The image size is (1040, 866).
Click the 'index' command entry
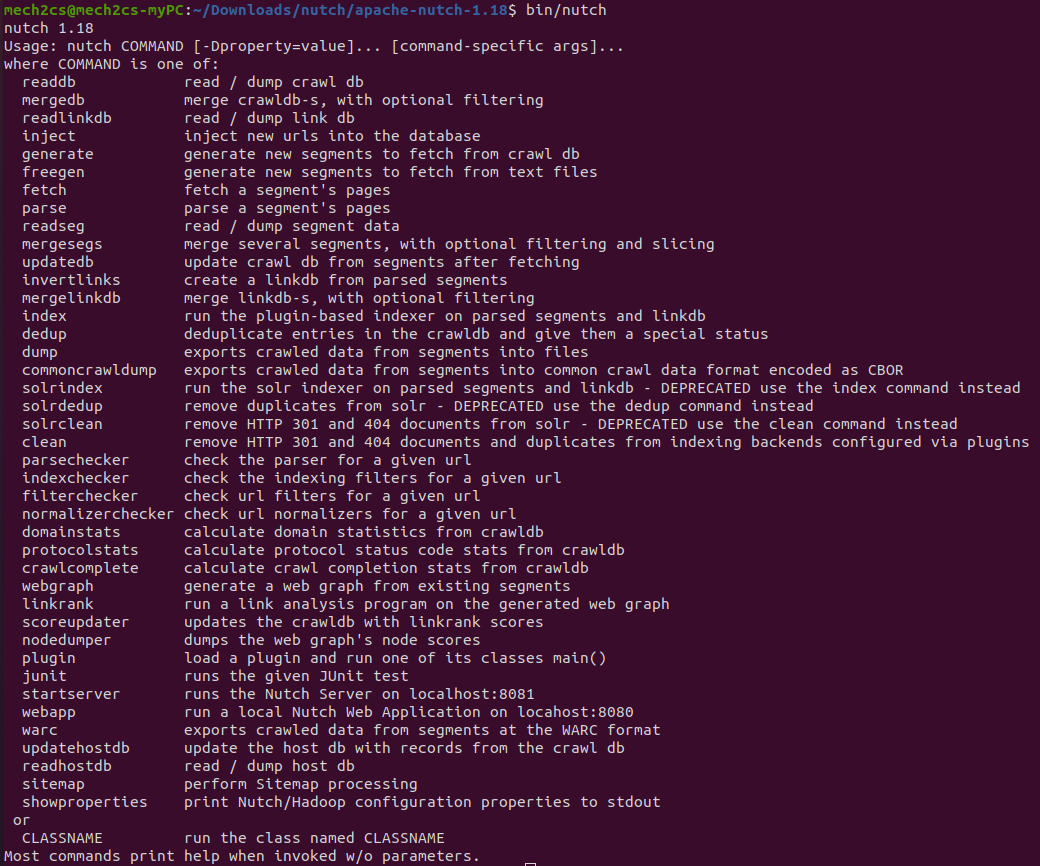tap(44, 316)
